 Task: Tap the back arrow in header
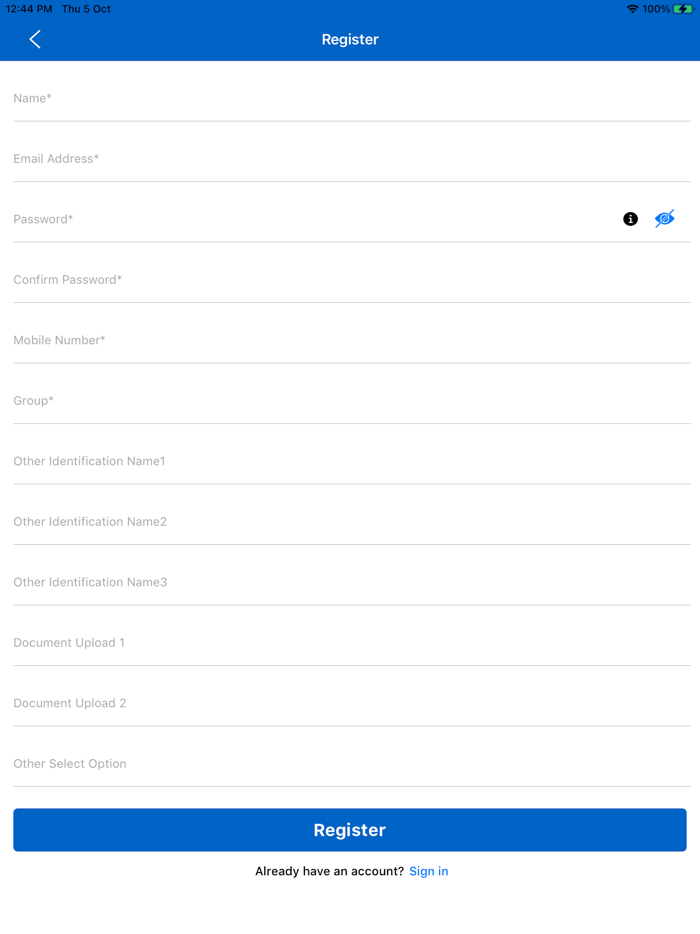click(x=35, y=39)
